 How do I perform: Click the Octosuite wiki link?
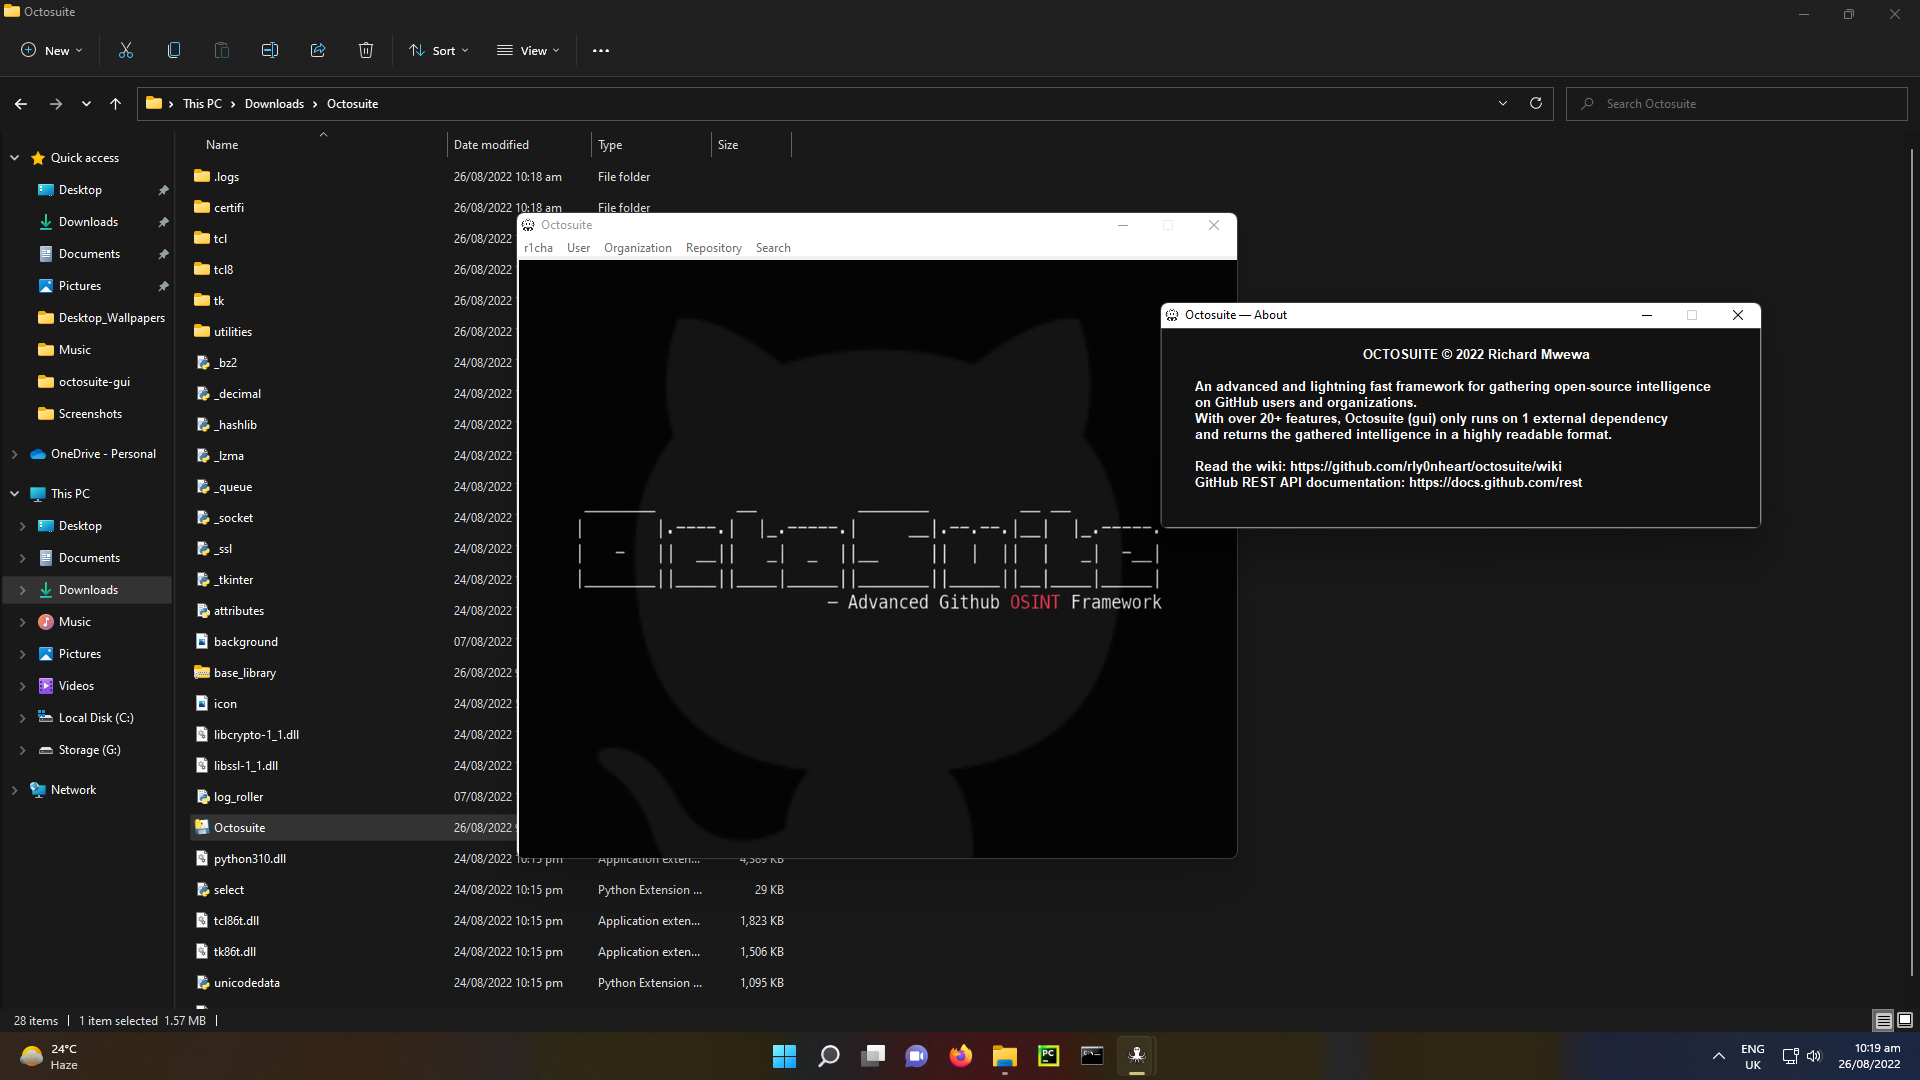click(1424, 466)
